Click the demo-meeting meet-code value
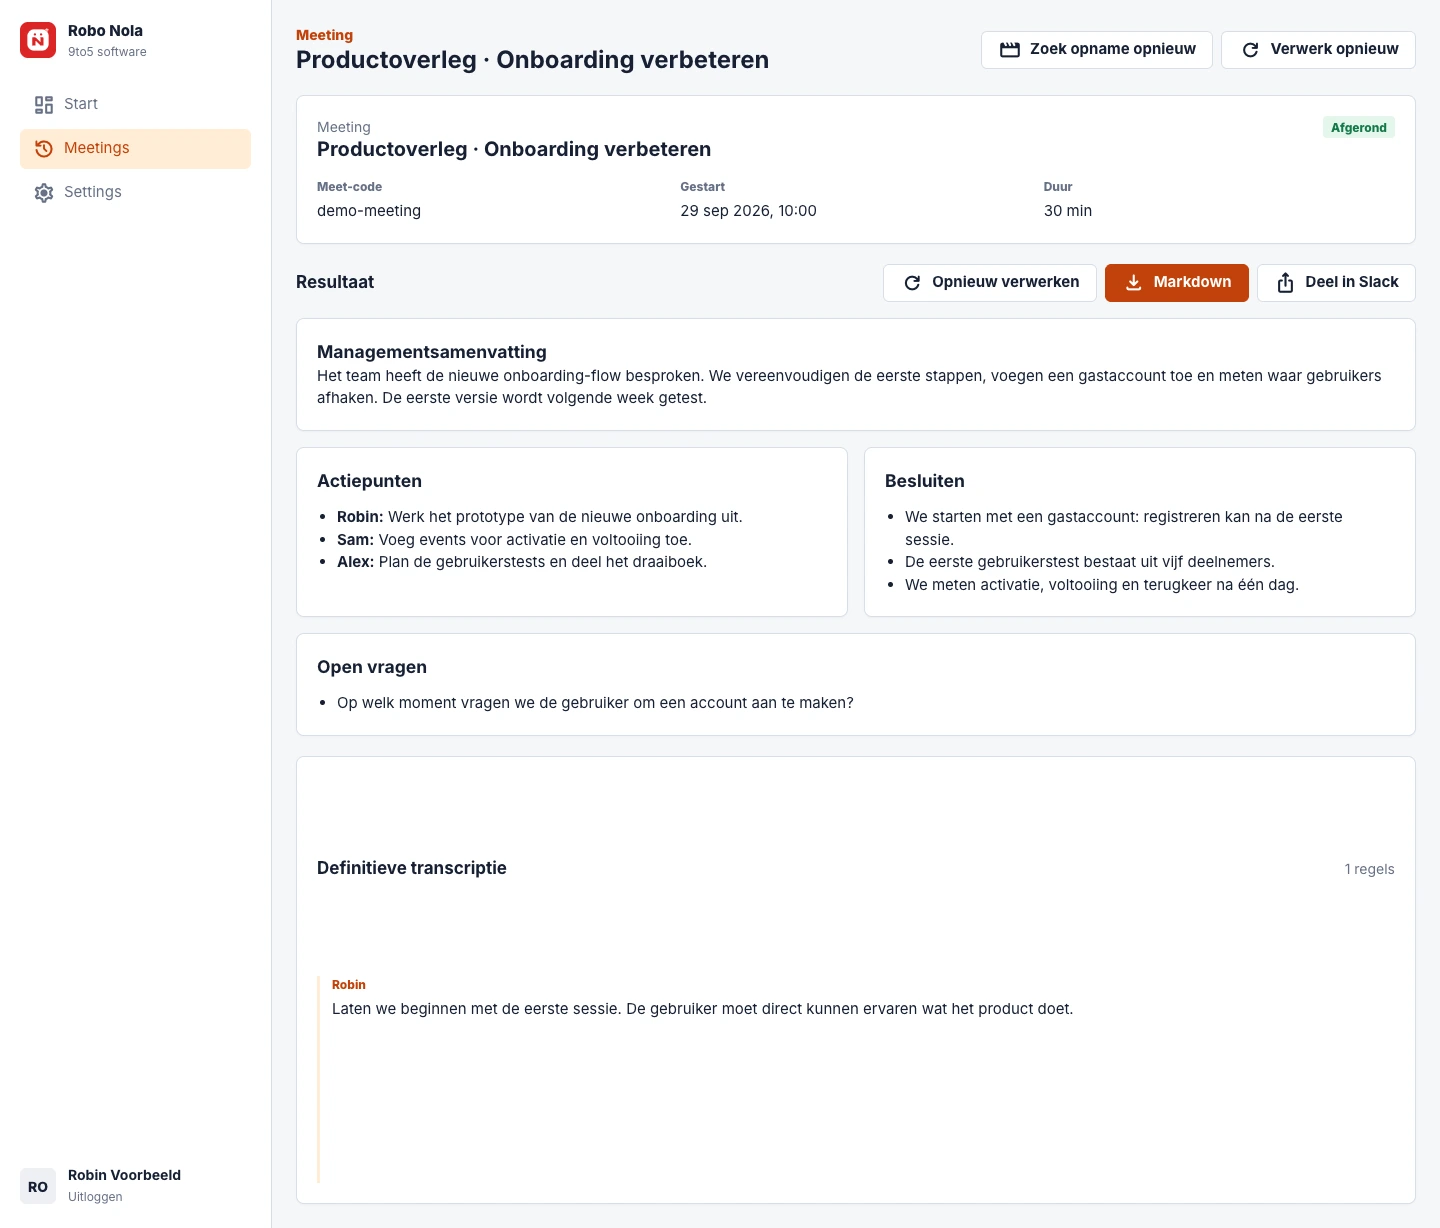Image resolution: width=1440 pixels, height=1228 pixels. 369,211
